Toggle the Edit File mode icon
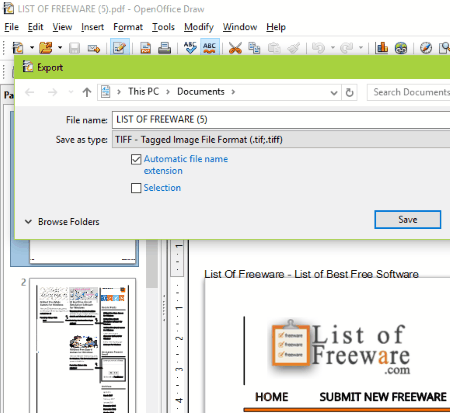Screen dimensions: 450x413 (120, 48)
